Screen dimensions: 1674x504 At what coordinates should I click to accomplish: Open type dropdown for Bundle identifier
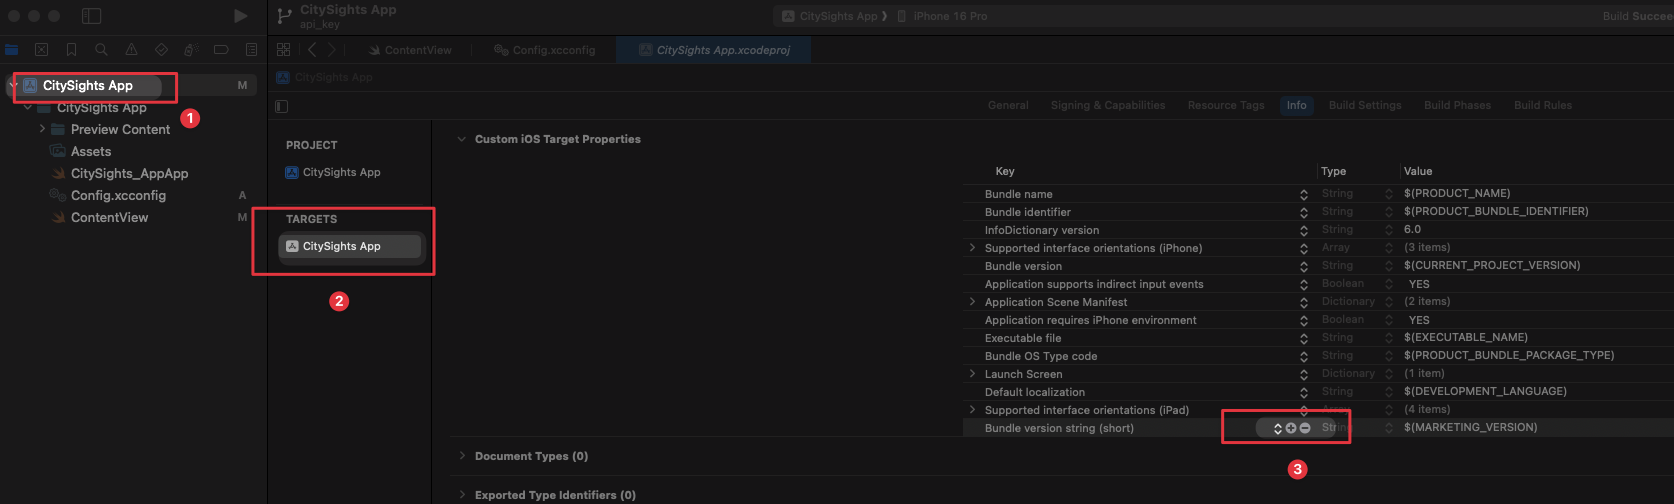coord(1389,212)
